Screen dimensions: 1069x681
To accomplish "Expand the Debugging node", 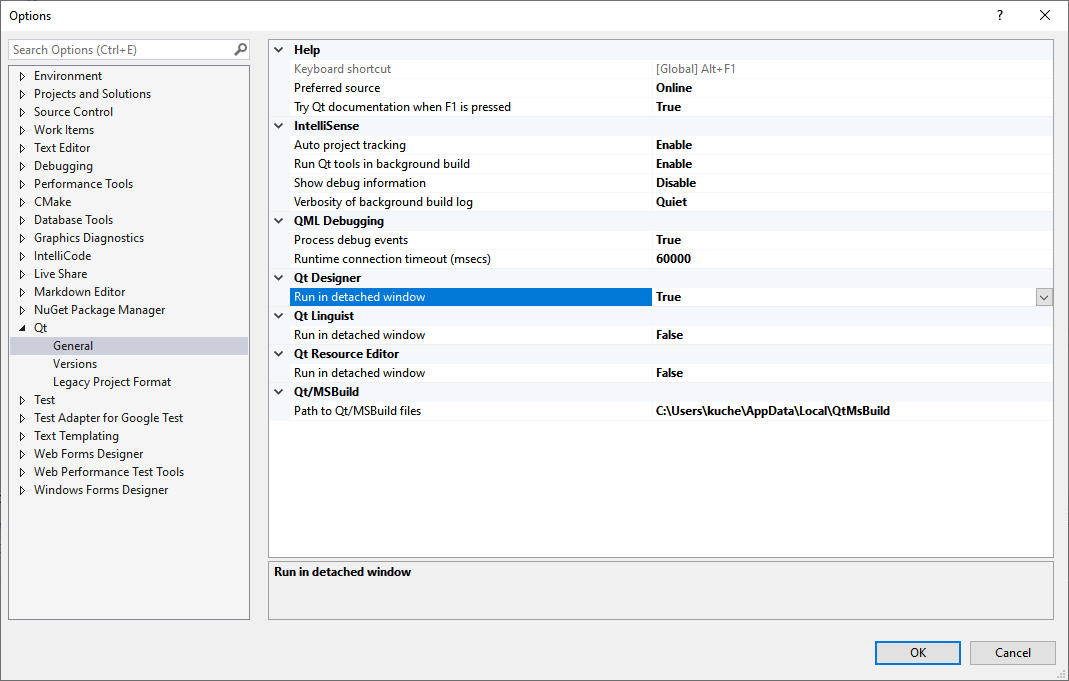I will [x=22, y=166].
